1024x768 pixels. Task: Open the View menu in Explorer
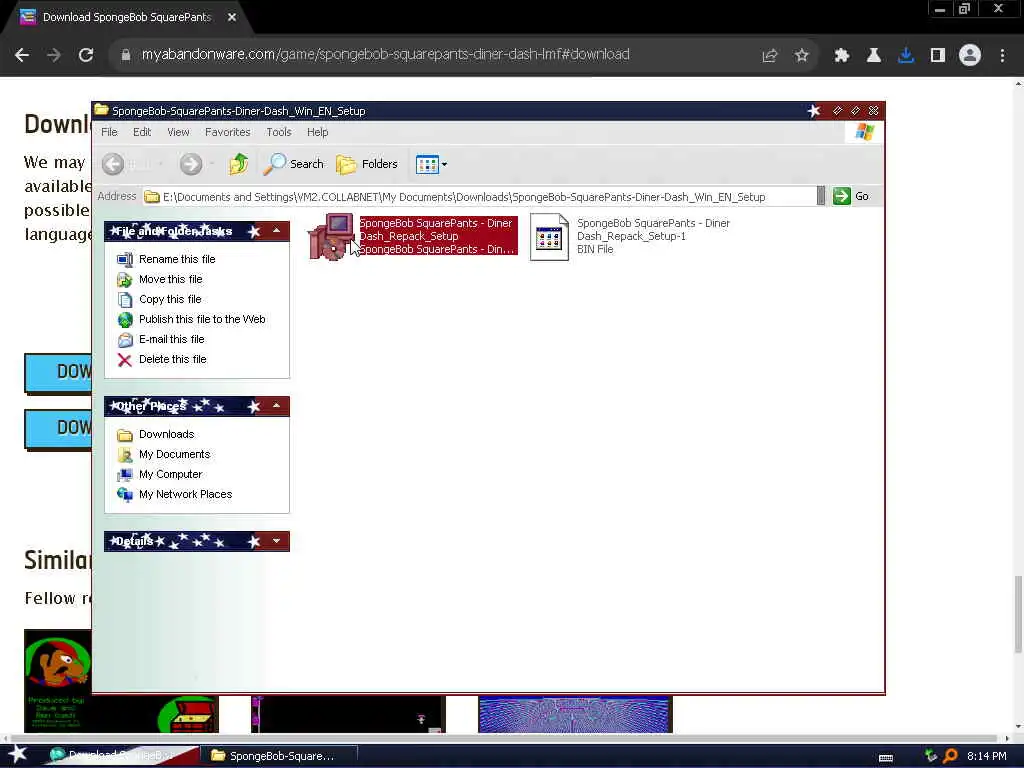click(x=178, y=132)
